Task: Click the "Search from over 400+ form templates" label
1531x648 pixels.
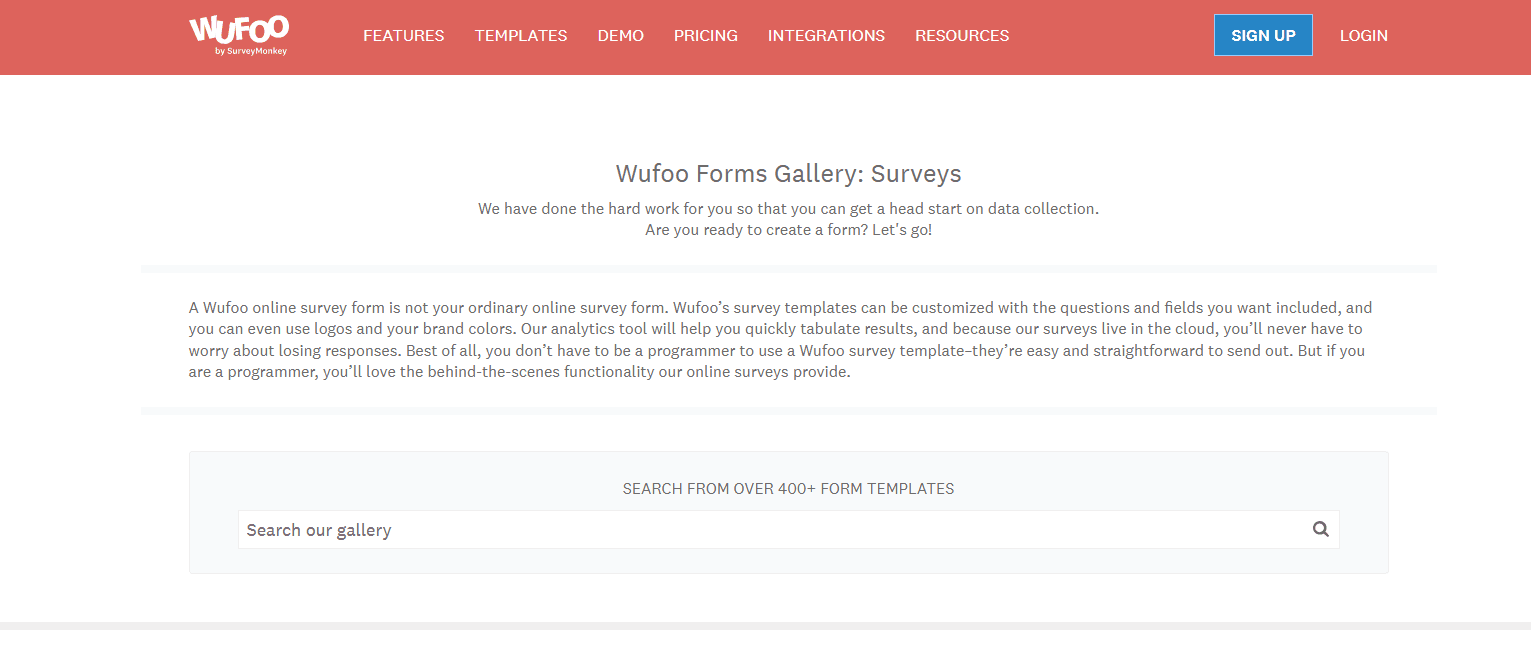Action: click(788, 489)
